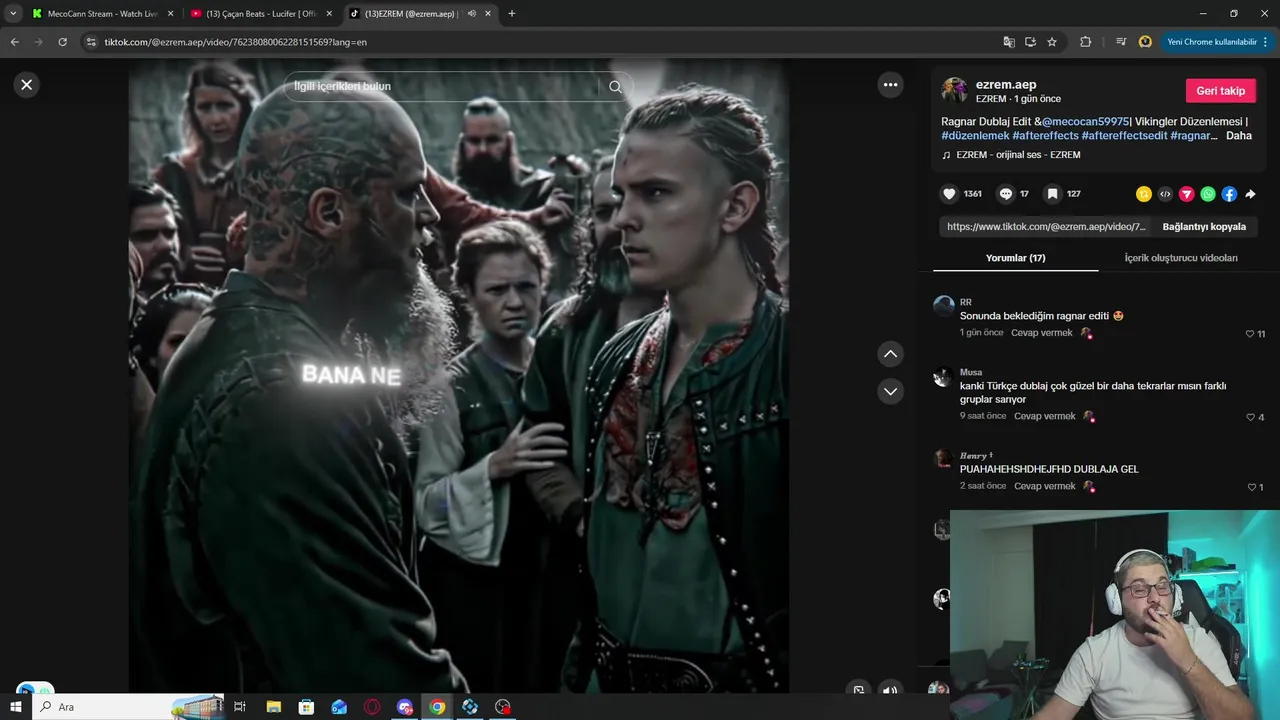Open Chrome extensions puzzle icon

(x=1085, y=42)
